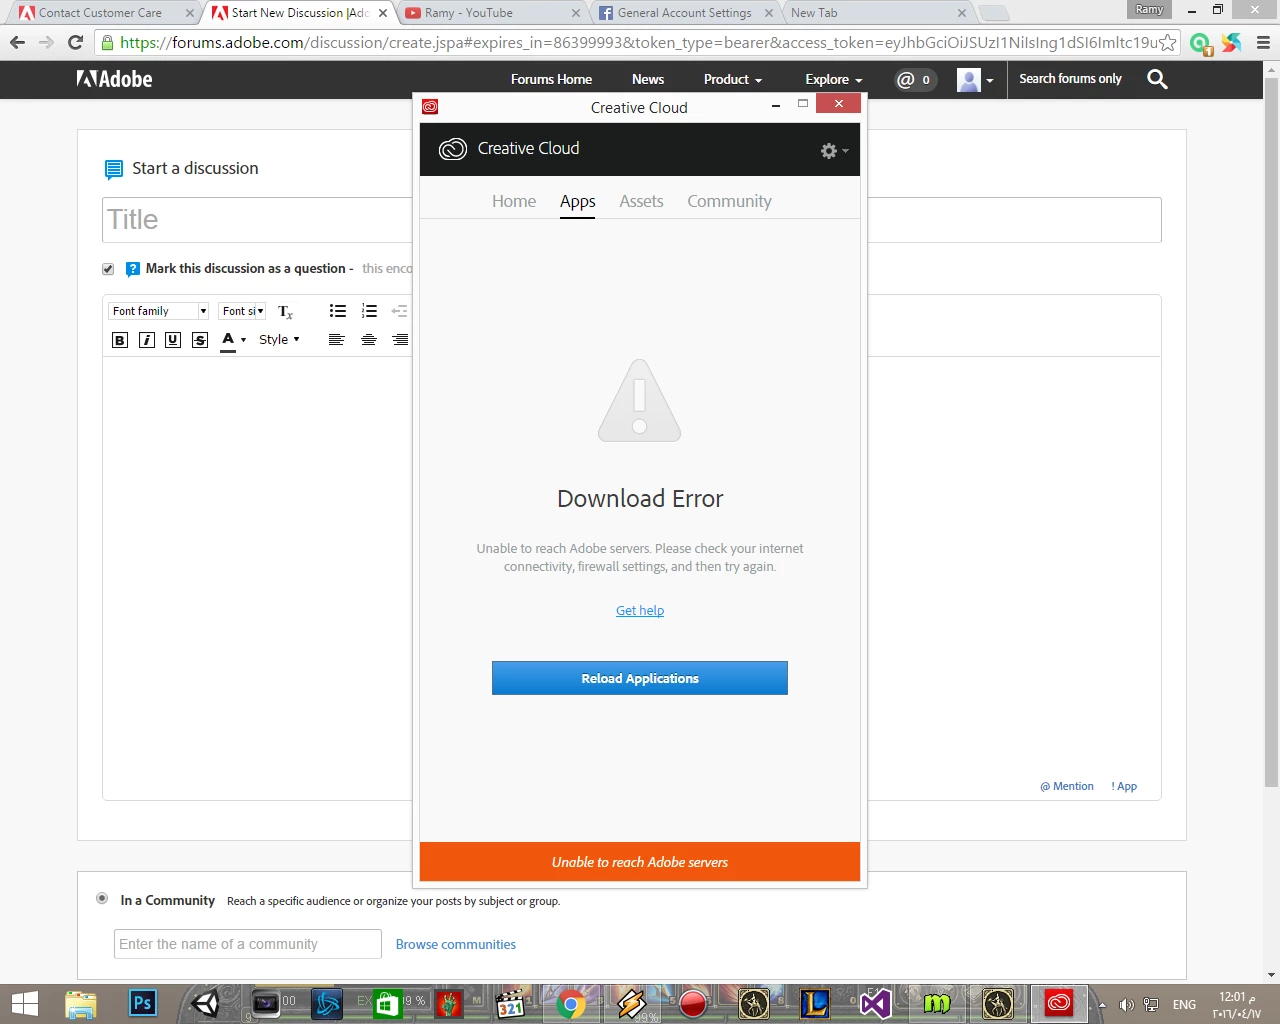The height and width of the screenshot is (1024, 1280).
Task: Switch to Ramy - YouTube browser tab
Action: pos(490,13)
